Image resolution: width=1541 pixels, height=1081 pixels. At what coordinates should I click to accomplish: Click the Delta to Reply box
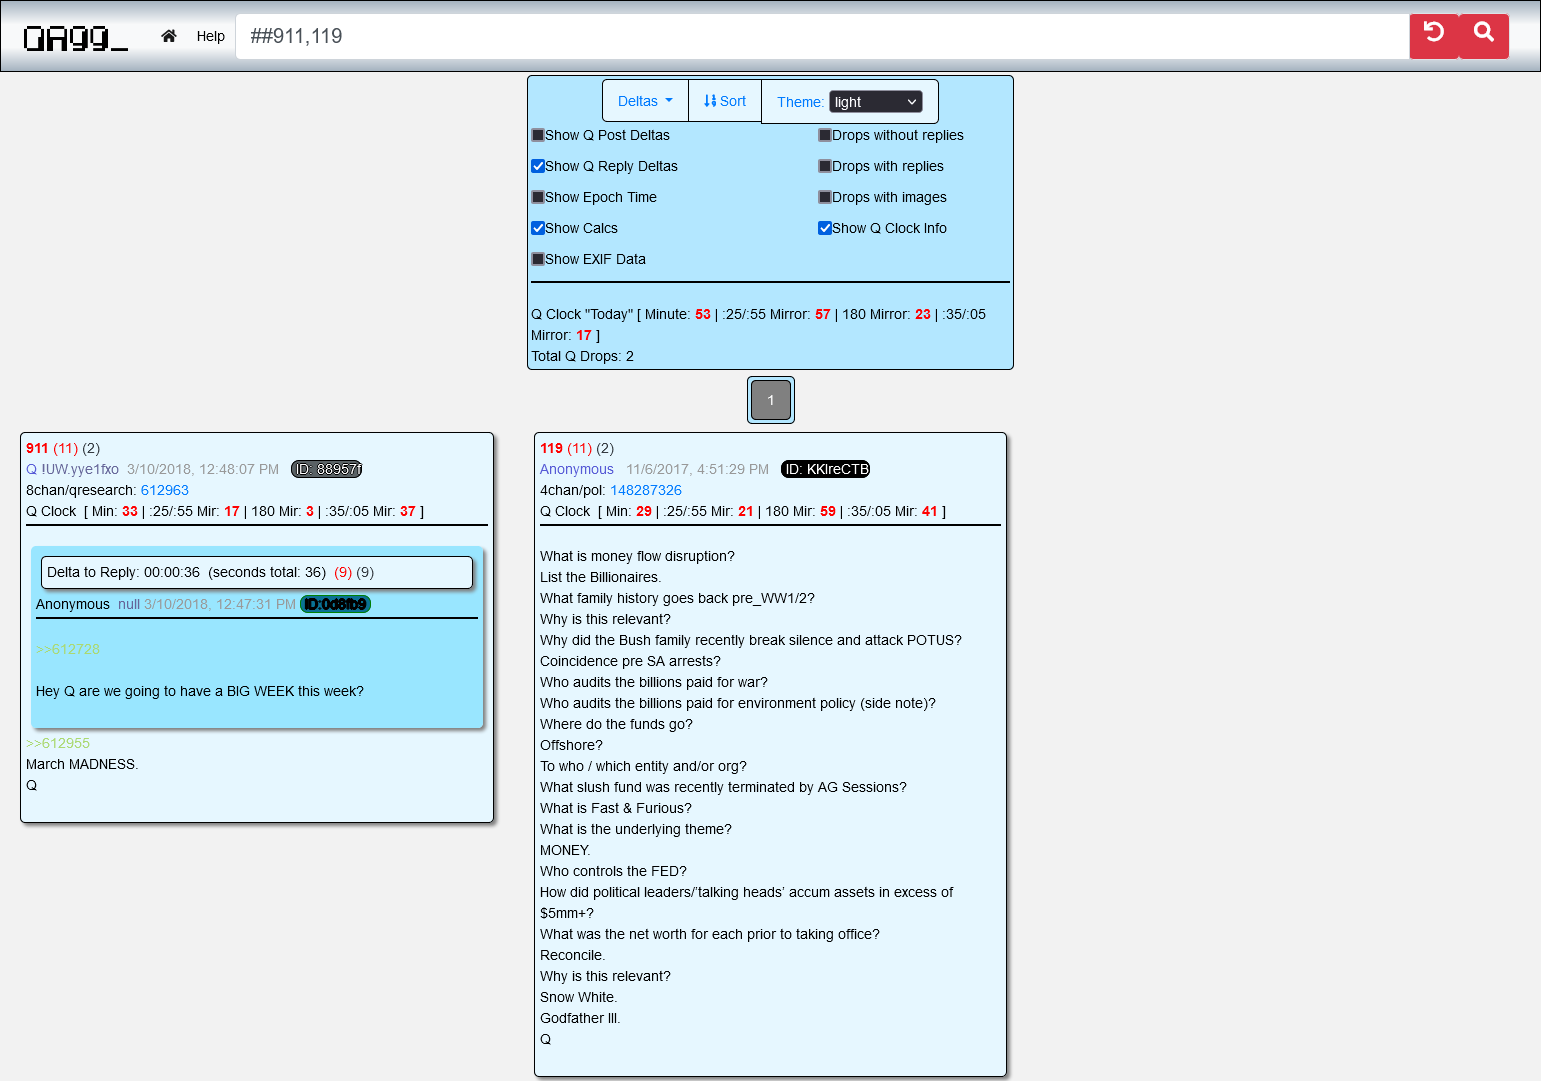coord(257,572)
